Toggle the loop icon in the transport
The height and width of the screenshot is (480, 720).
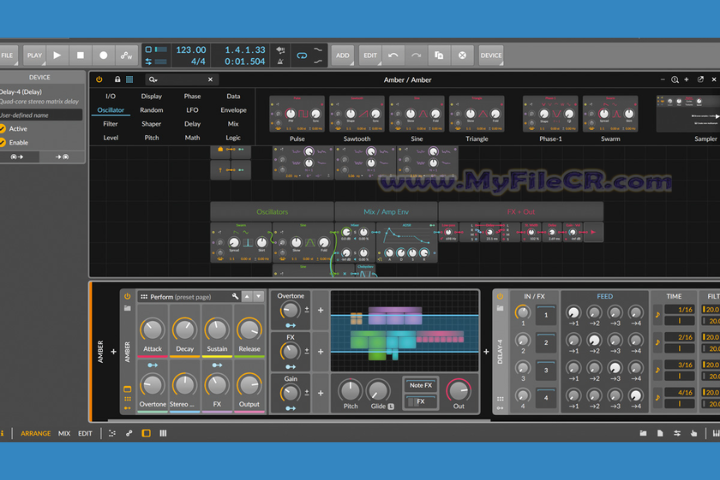tap(301, 56)
